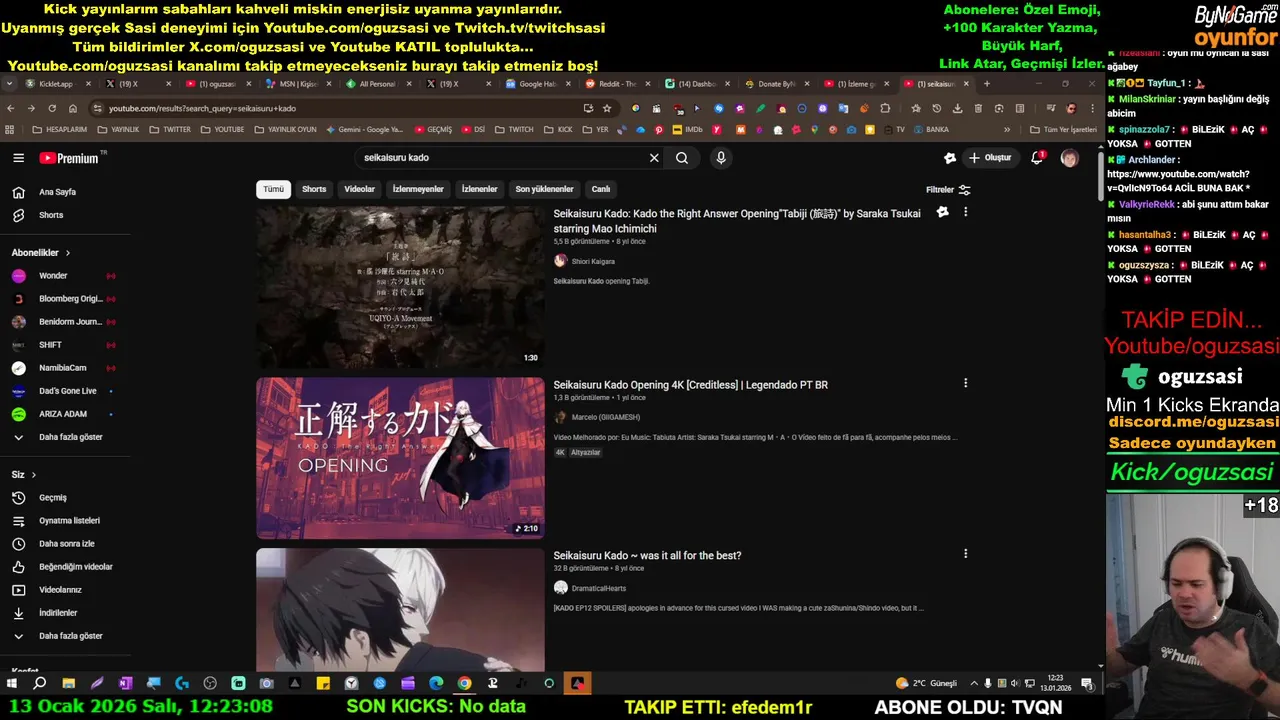Open the YouTube hamburger guide menu
1280x720 pixels.
click(x=18, y=158)
